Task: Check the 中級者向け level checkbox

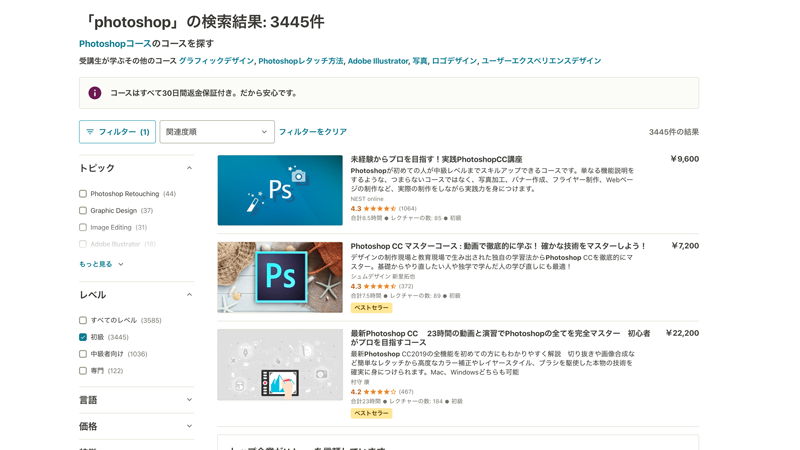Action: [83, 354]
